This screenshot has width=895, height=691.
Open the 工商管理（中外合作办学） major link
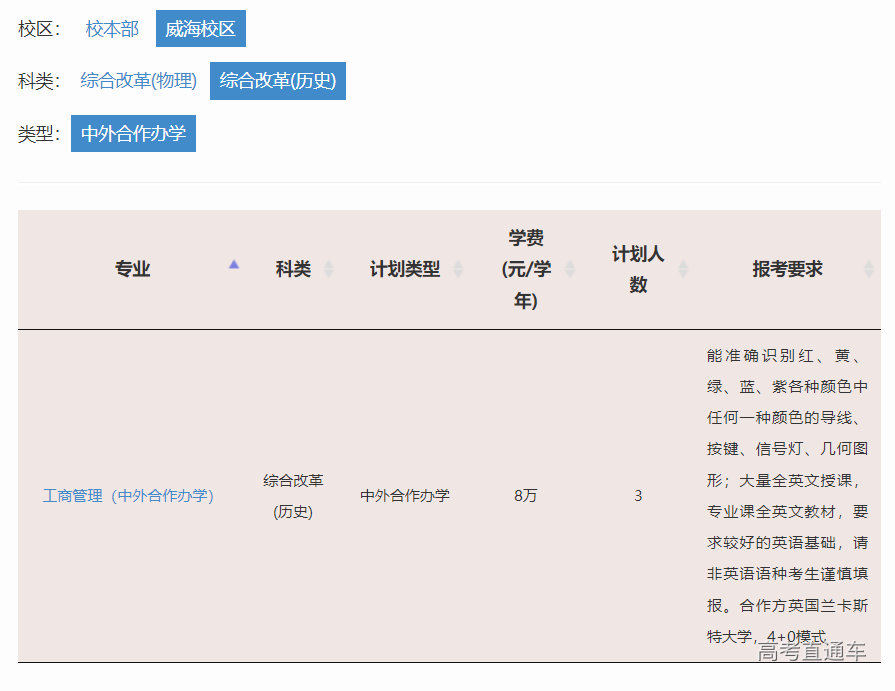[x=128, y=495]
